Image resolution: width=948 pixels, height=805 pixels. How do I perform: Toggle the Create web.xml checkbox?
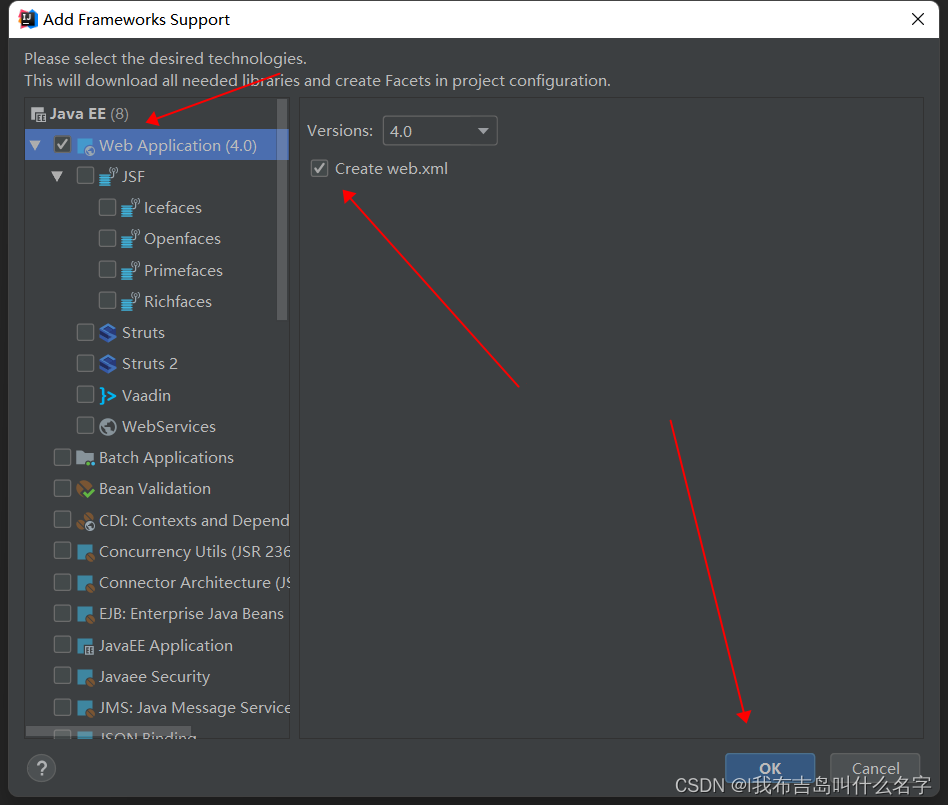(319, 168)
